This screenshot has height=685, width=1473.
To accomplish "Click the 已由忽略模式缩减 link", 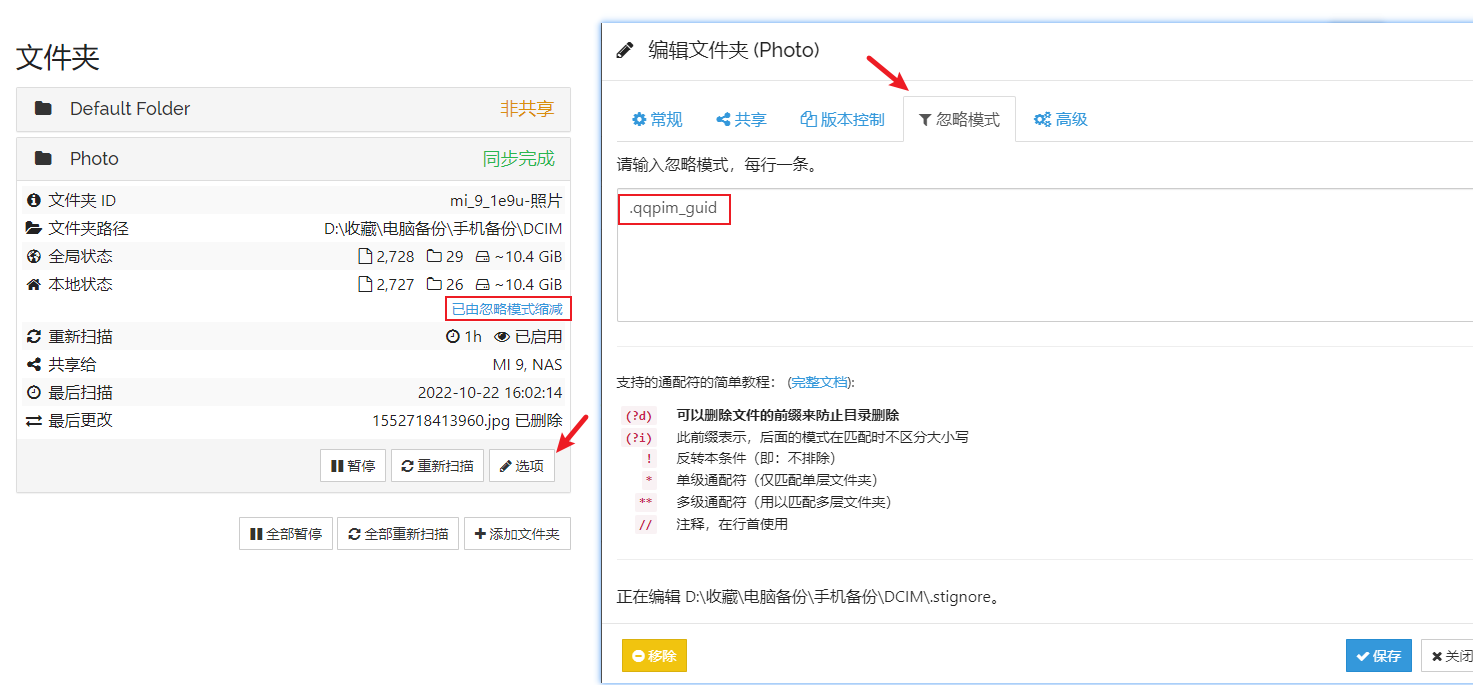I will click(507, 310).
